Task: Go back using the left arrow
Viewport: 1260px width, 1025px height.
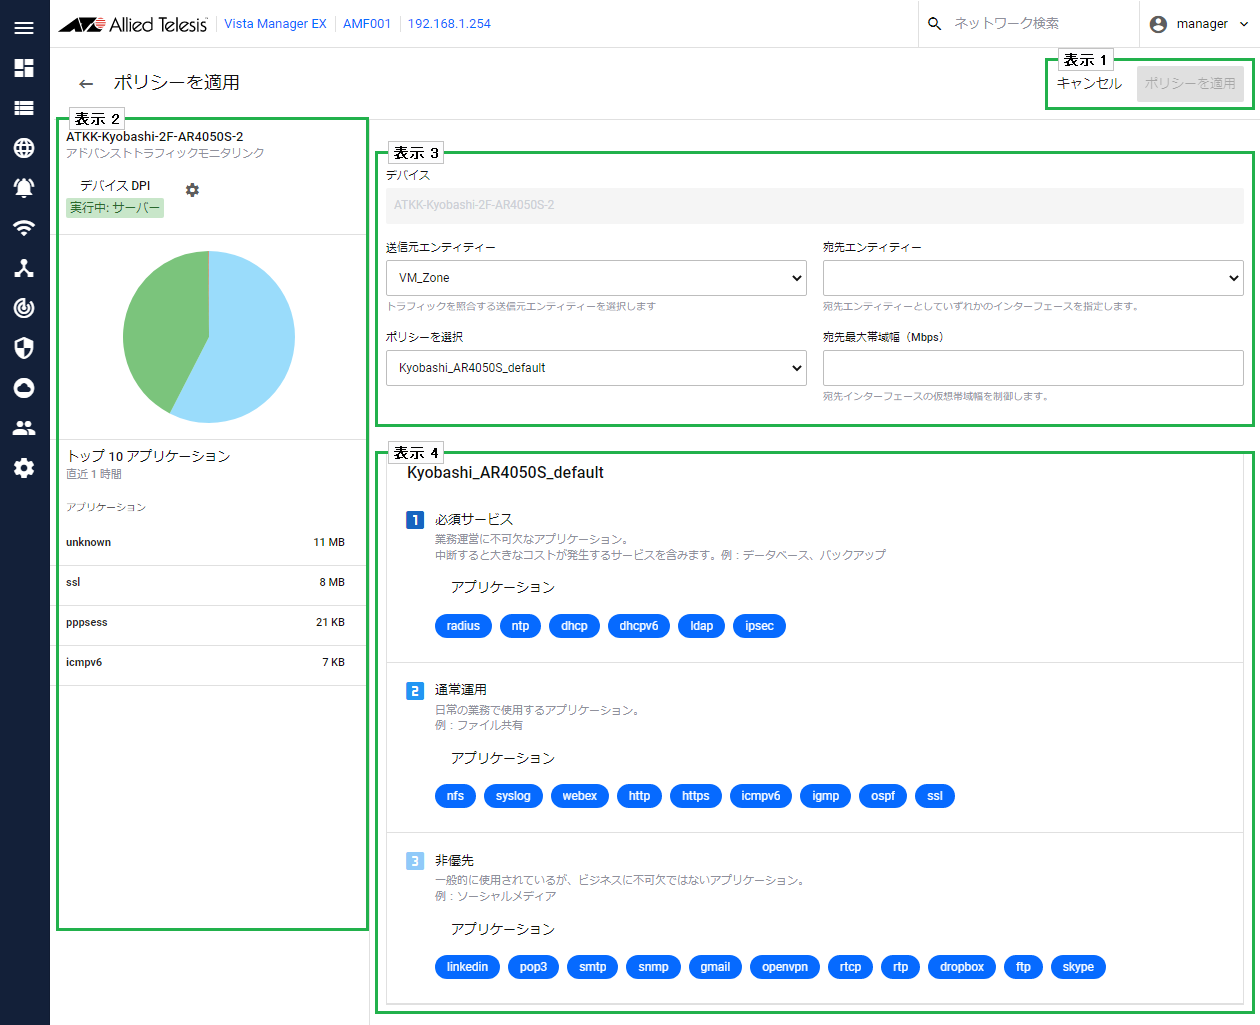Action: click(x=86, y=84)
